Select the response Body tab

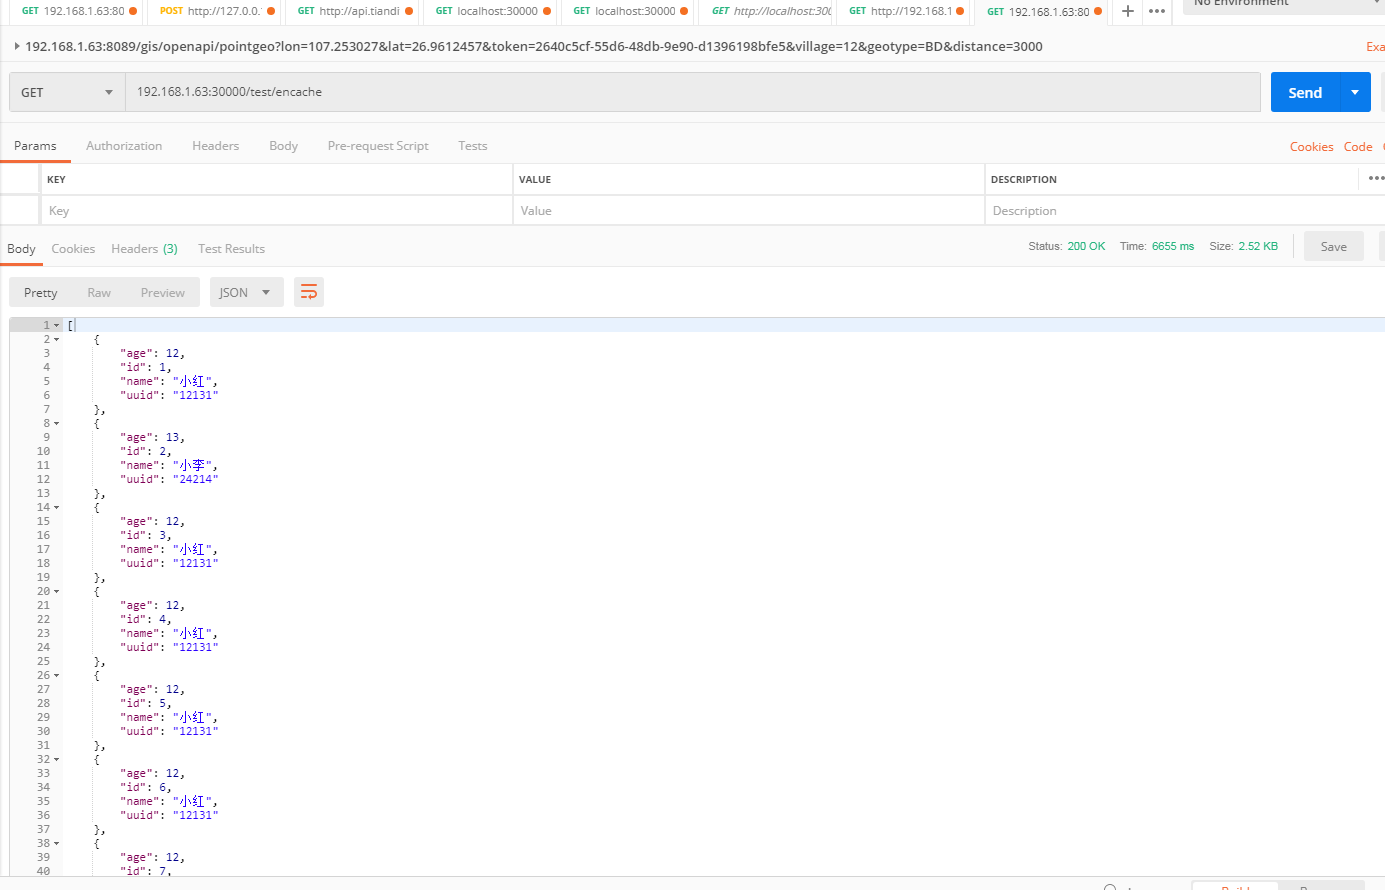[21, 248]
